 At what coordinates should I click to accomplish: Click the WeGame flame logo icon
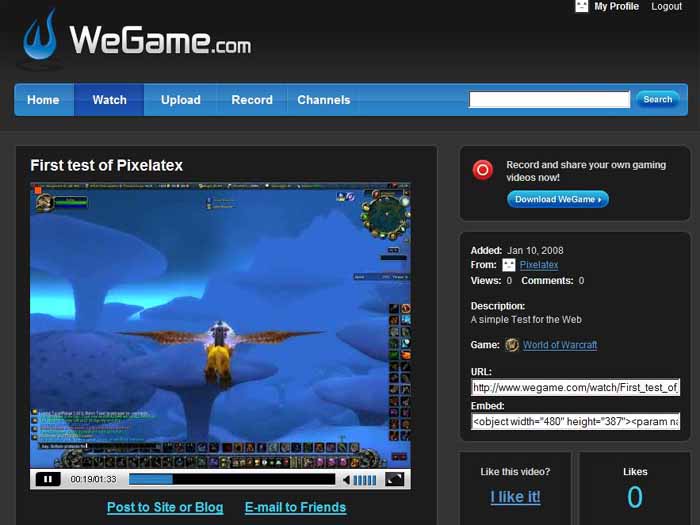tap(42, 38)
